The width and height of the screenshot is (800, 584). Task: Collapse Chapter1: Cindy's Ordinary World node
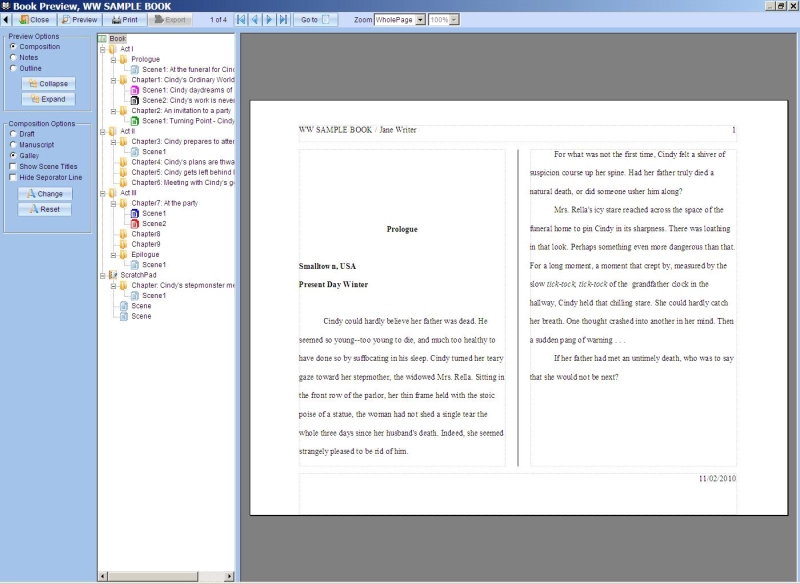coord(113,80)
